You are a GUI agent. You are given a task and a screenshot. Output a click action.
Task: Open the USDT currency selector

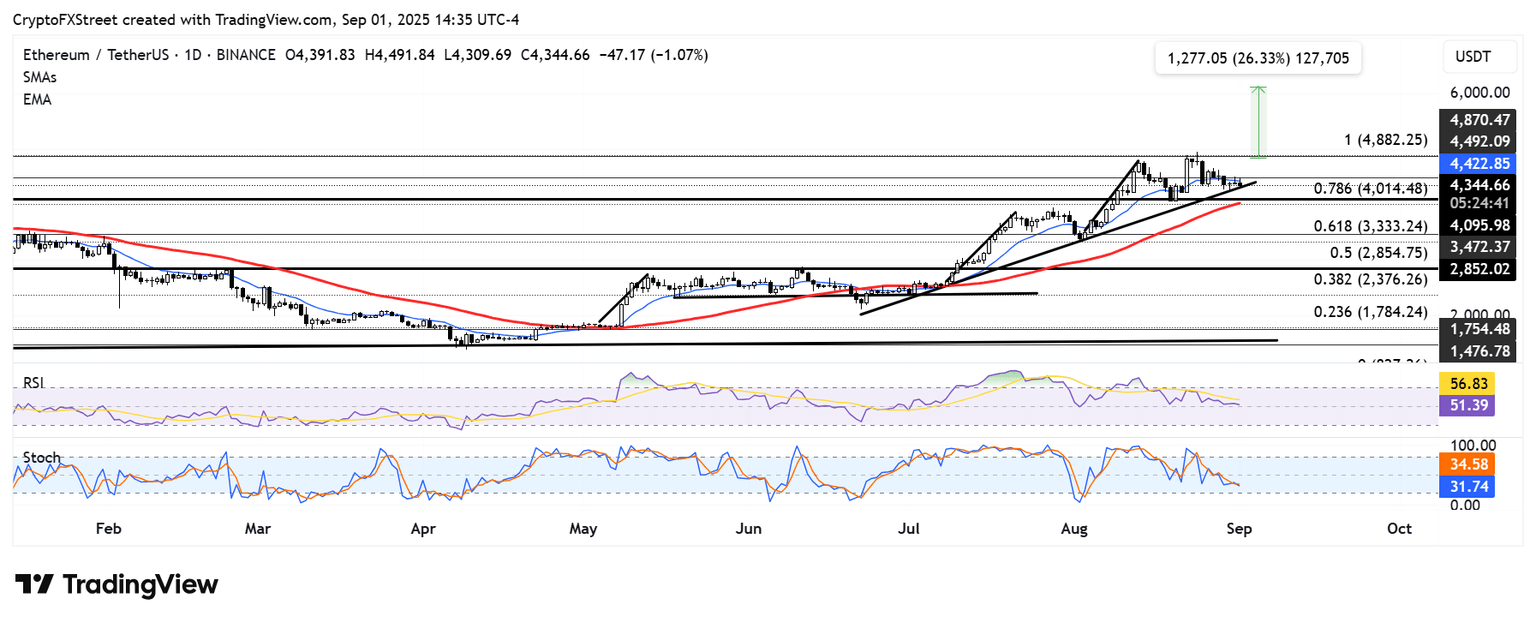(1478, 58)
